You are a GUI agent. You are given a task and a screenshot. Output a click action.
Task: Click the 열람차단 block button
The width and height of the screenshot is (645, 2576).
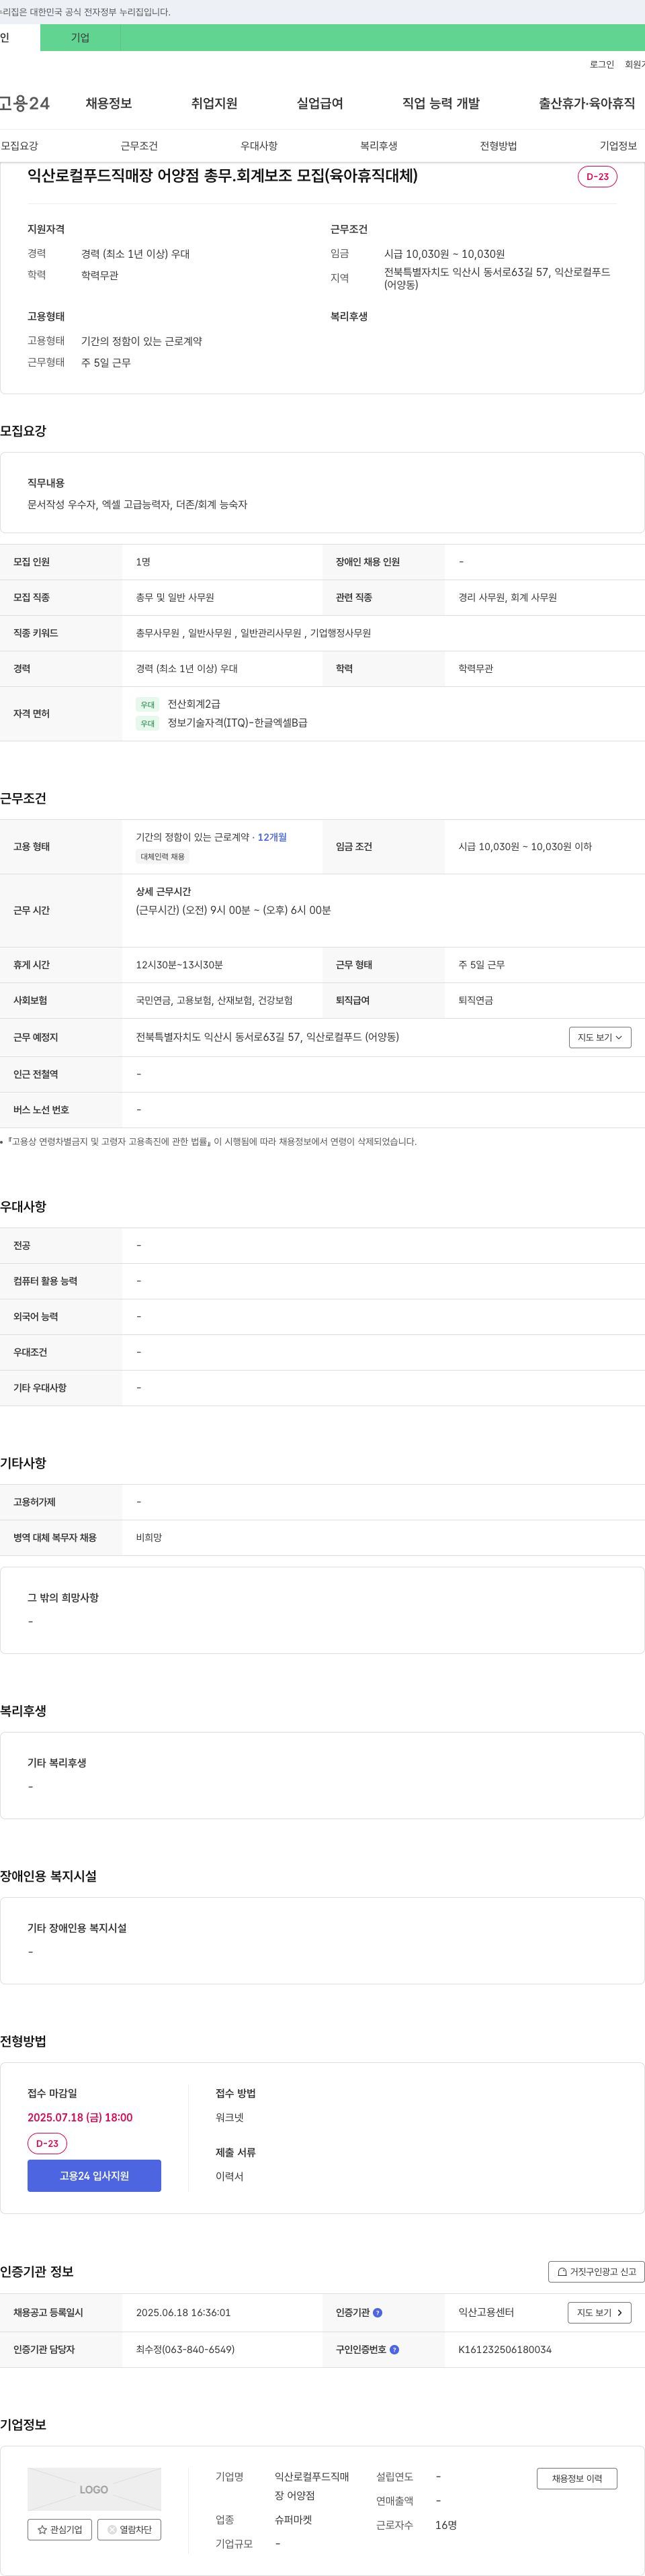(x=129, y=2529)
